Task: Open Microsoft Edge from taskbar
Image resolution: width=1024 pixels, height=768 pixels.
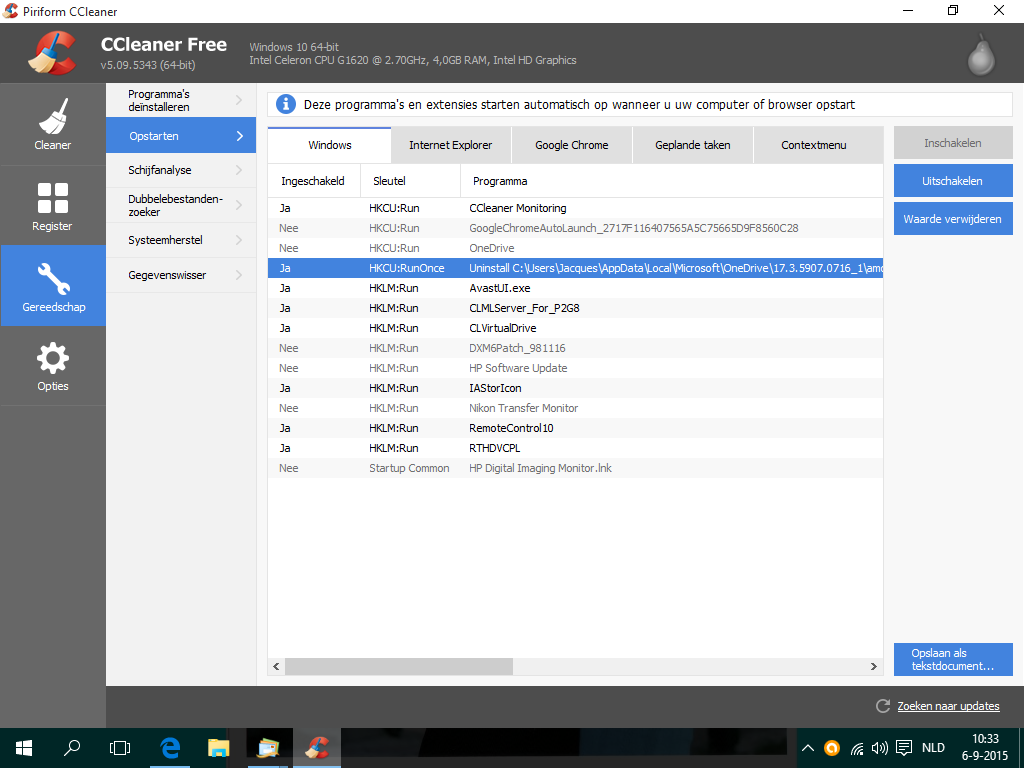Action: (170, 747)
